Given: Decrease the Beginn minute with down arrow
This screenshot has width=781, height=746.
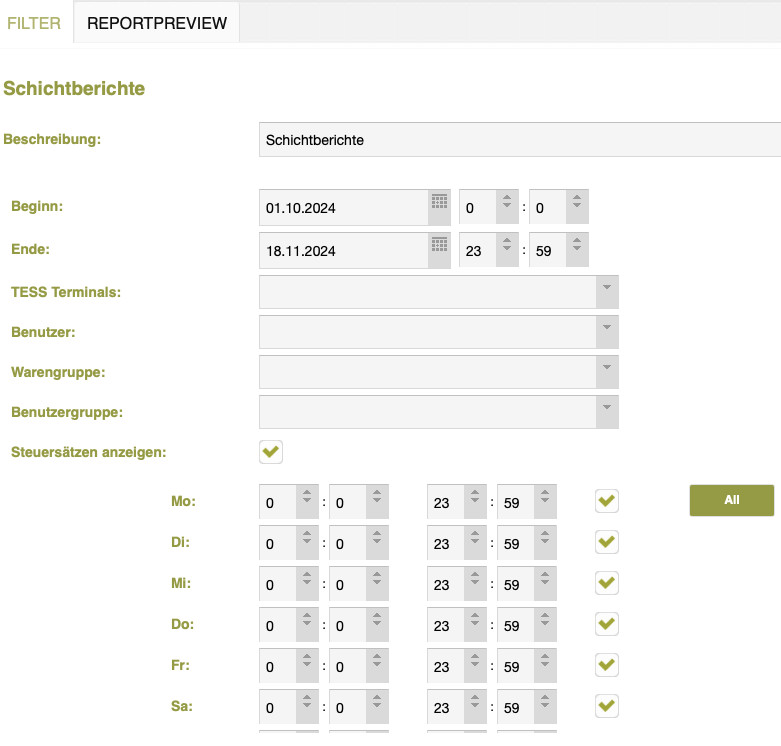Looking at the screenshot, I should tap(577, 205).
